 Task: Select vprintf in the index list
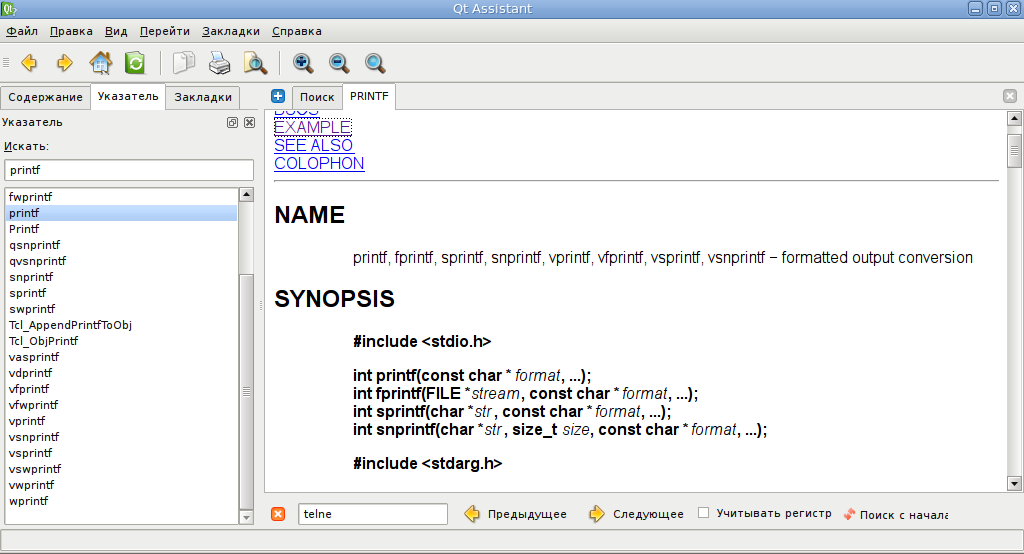[x=121, y=421]
